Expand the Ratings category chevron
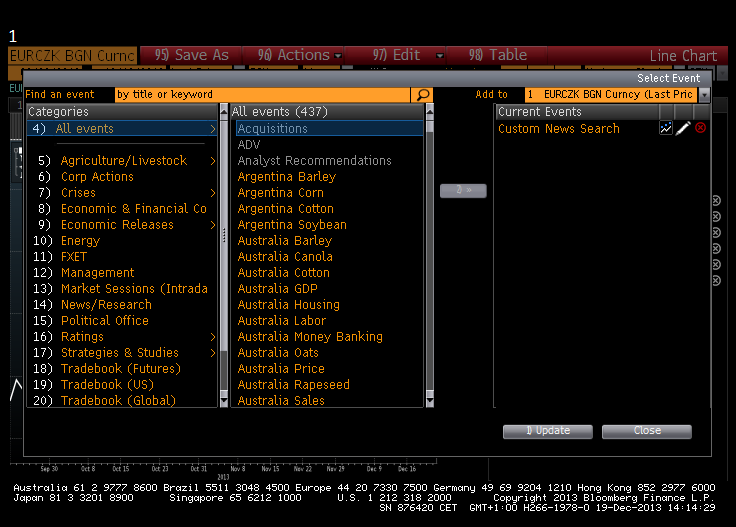This screenshot has width=736, height=527. 213,337
